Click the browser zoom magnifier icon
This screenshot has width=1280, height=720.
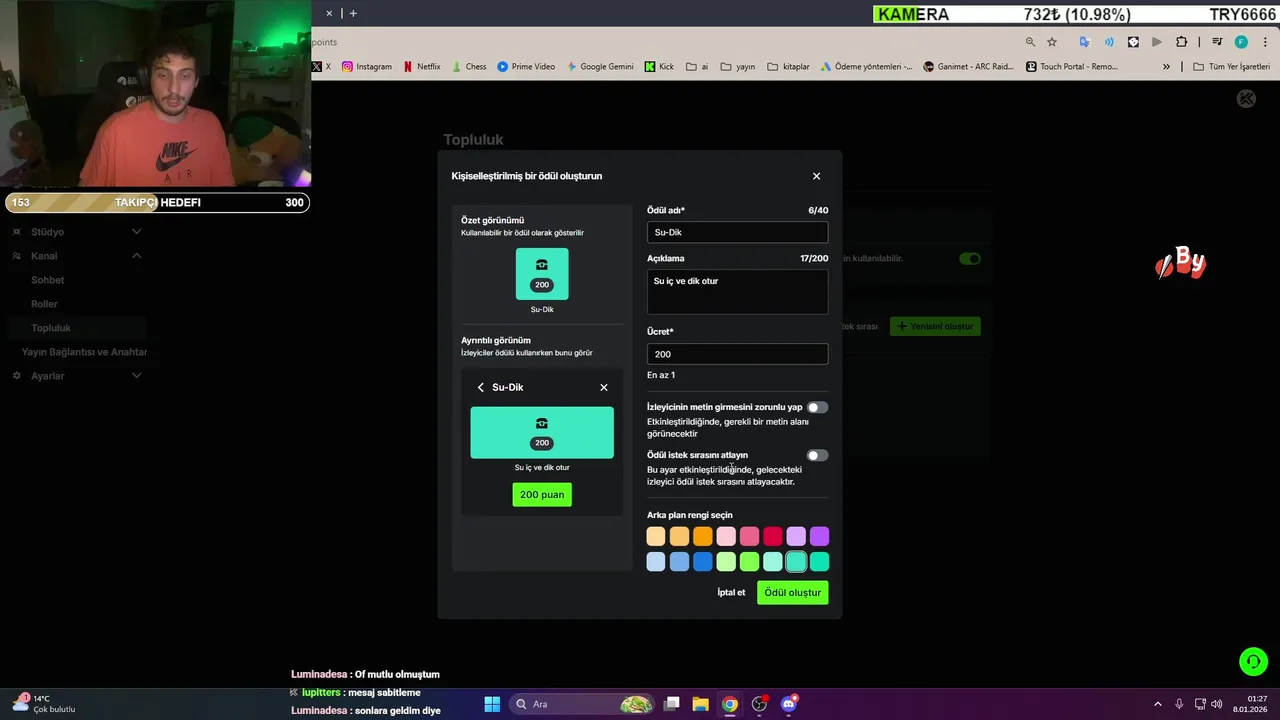(x=1030, y=42)
